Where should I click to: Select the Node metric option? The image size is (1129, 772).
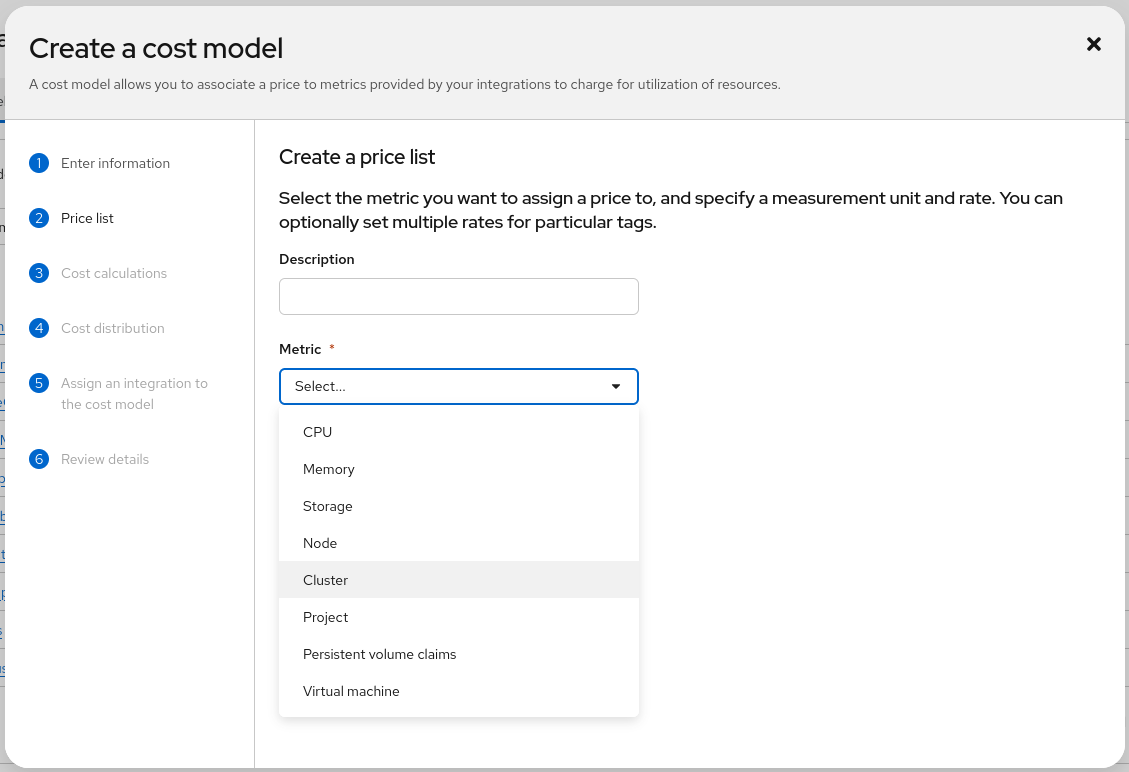pyautogui.click(x=320, y=543)
